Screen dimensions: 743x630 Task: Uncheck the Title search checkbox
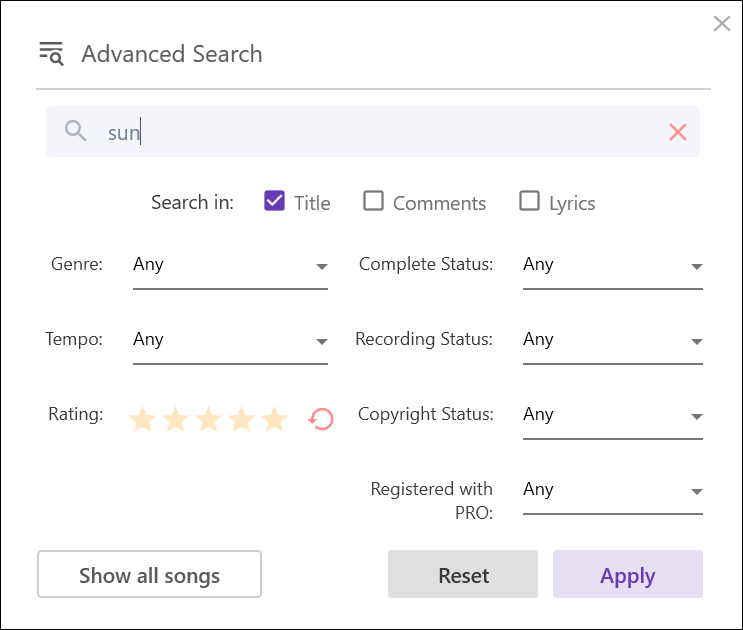(274, 202)
